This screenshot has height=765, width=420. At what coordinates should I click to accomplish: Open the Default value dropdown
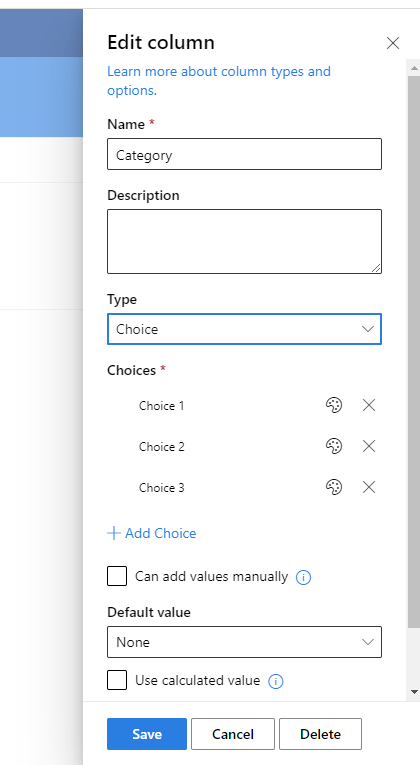point(244,642)
